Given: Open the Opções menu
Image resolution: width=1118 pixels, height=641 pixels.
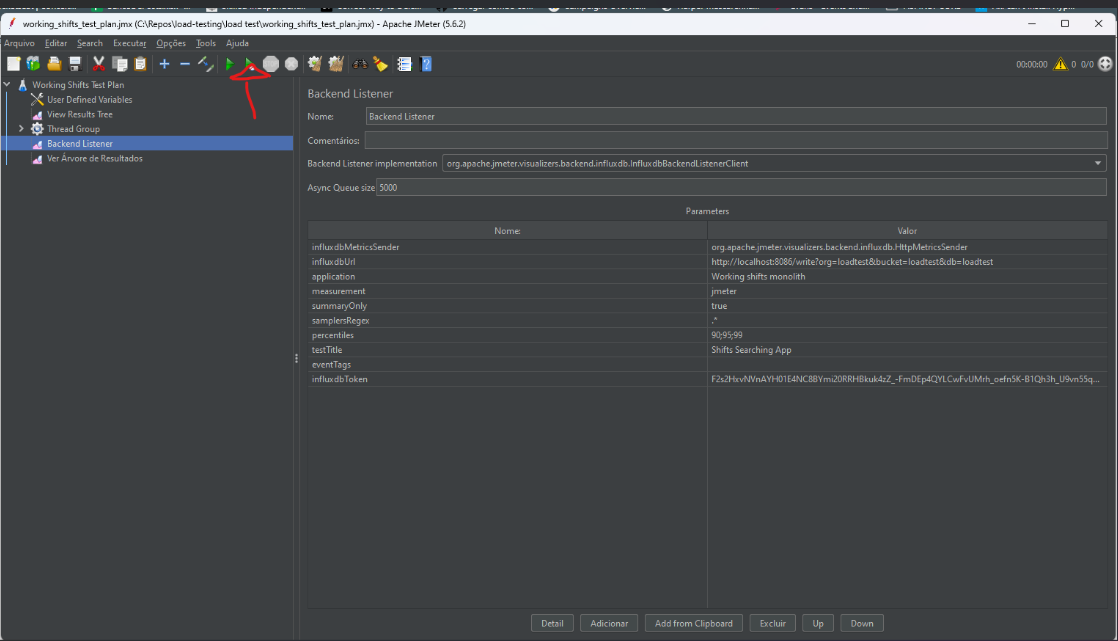Looking at the screenshot, I should click(171, 43).
